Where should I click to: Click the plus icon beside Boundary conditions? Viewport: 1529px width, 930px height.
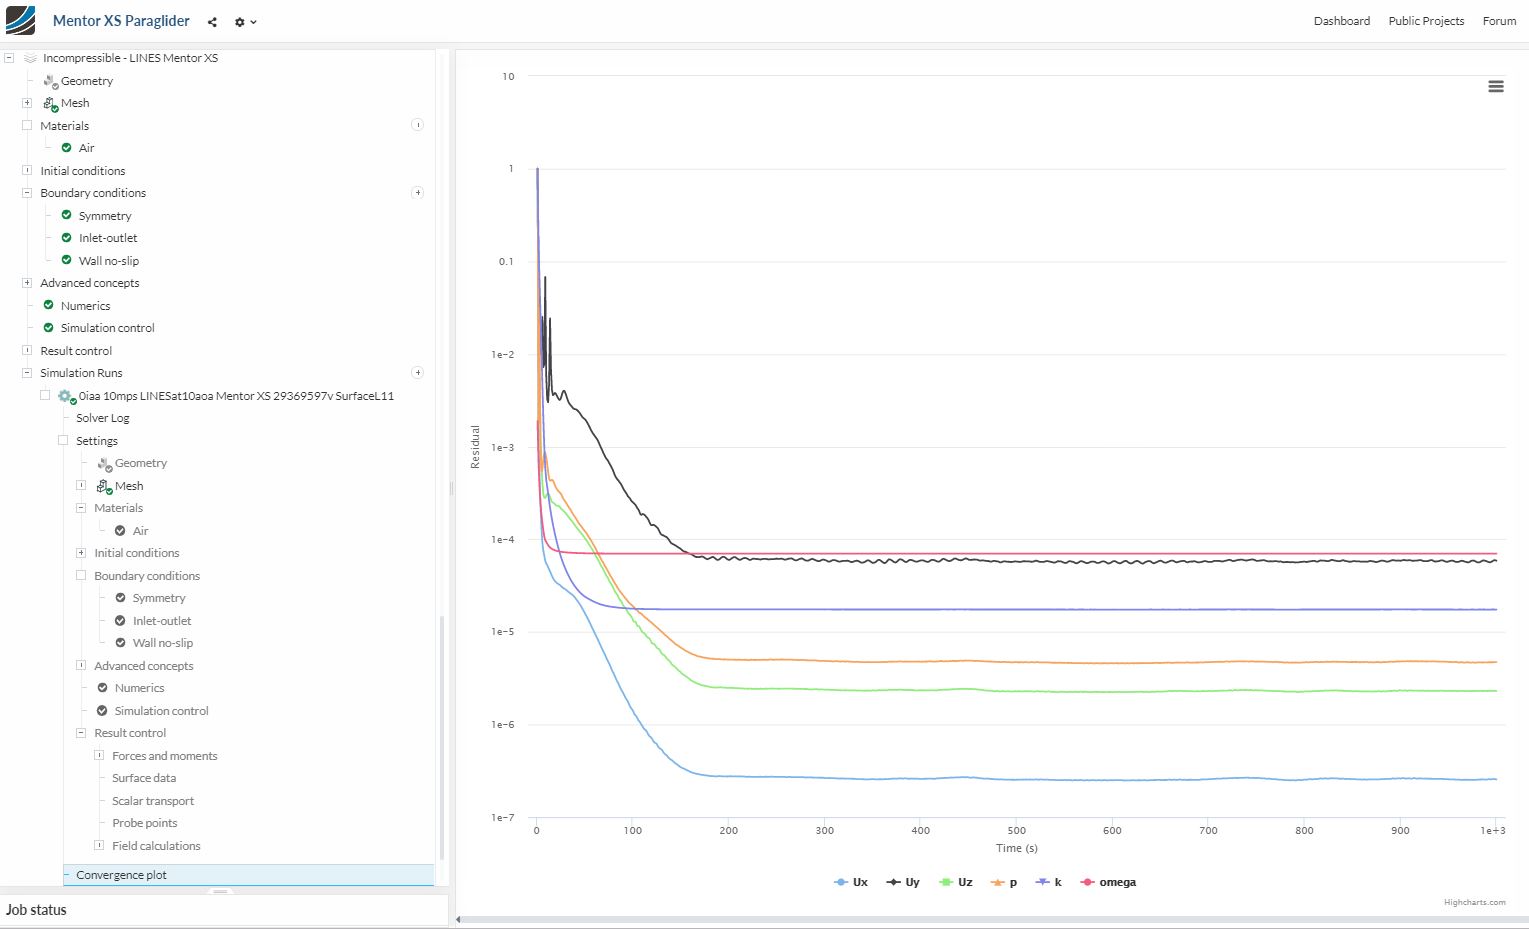(x=418, y=193)
